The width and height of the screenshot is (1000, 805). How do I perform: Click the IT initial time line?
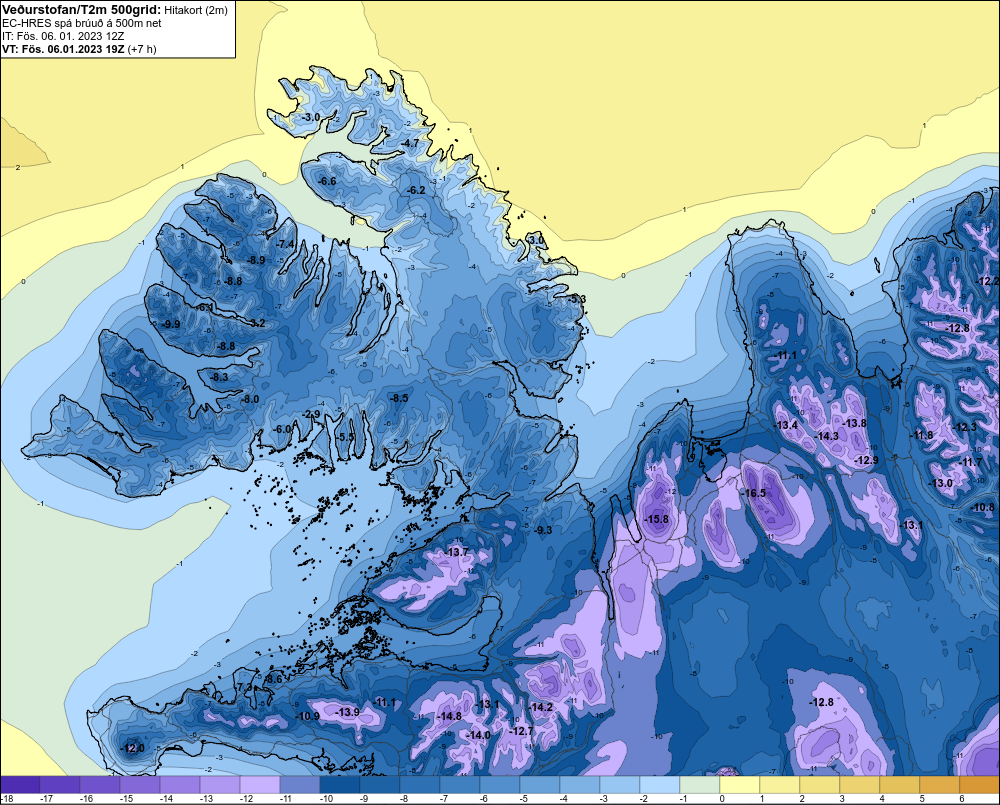tap(63, 36)
